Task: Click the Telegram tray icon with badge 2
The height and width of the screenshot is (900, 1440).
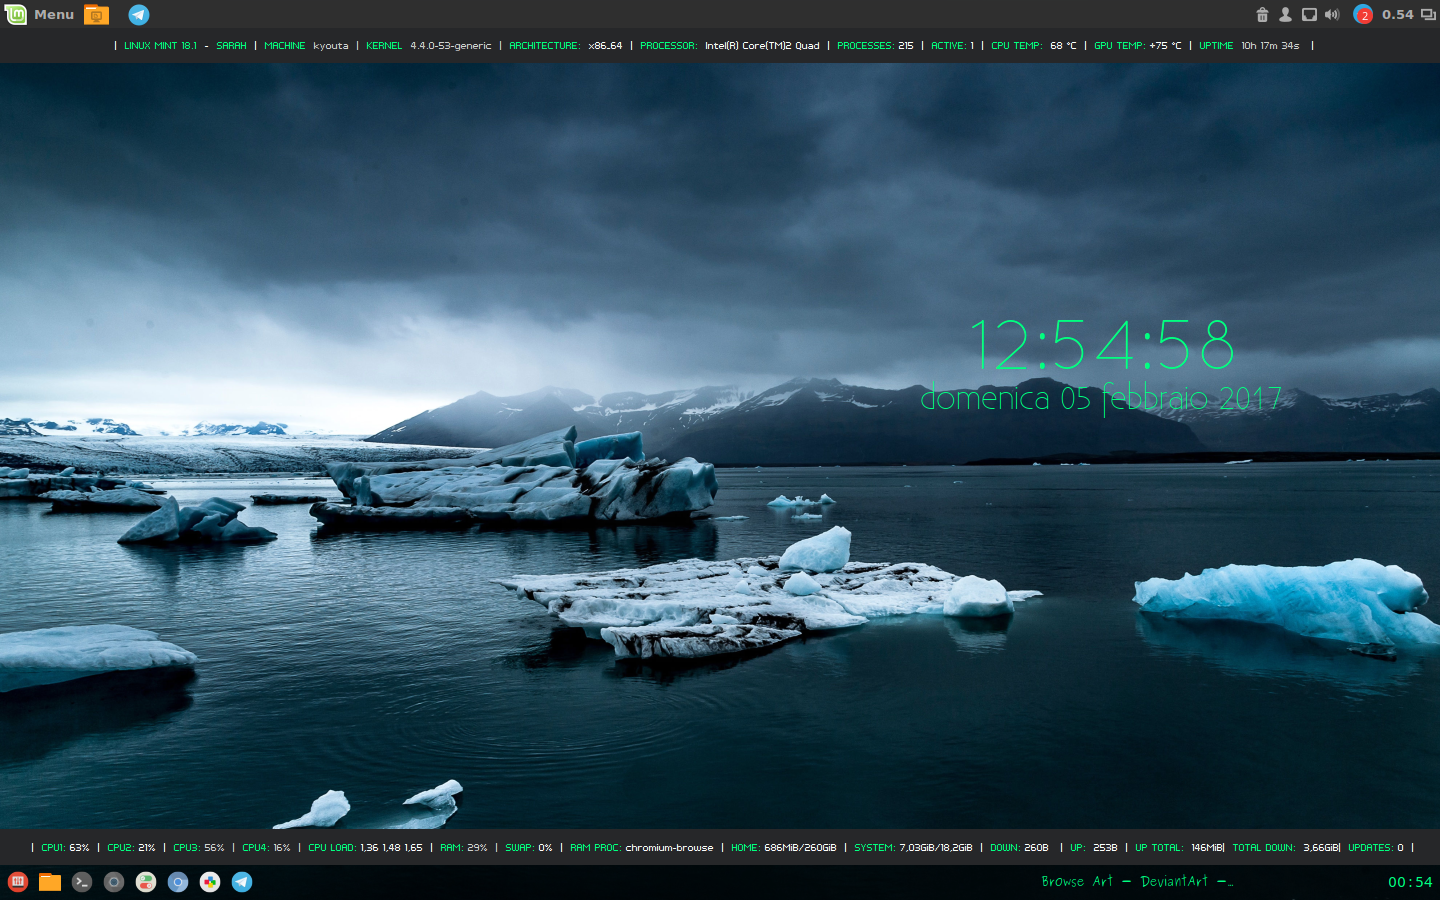Action: pyautogui.click(x=1362, y=14)
